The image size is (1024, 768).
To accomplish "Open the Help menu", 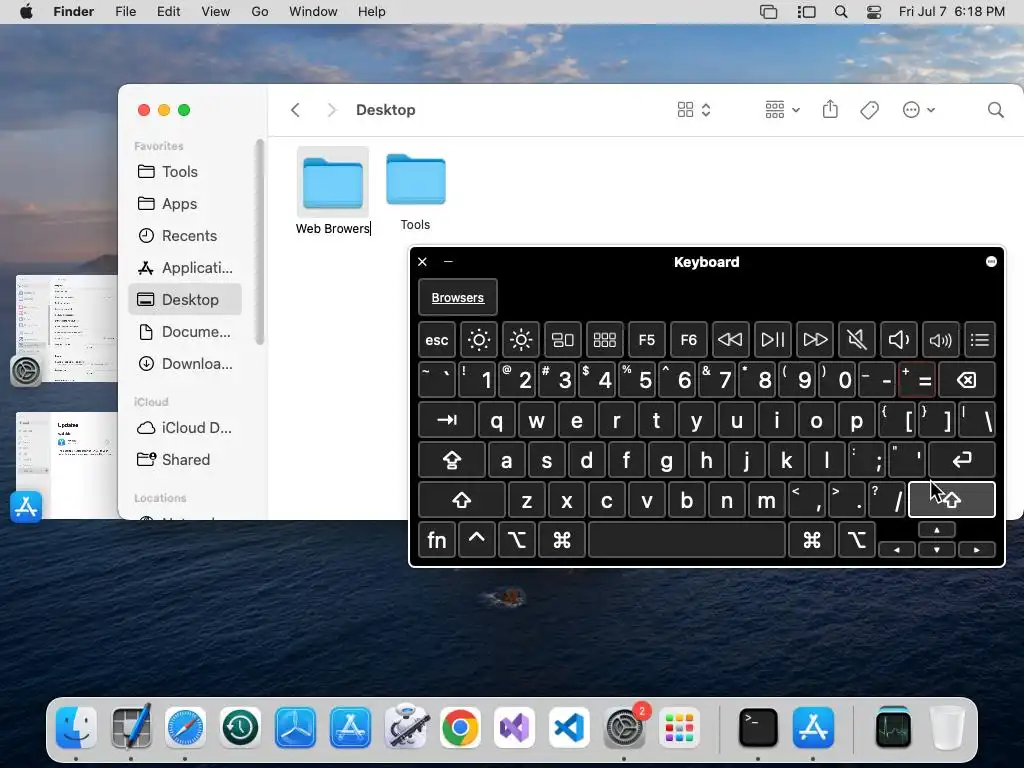I will tap(372, 12).
